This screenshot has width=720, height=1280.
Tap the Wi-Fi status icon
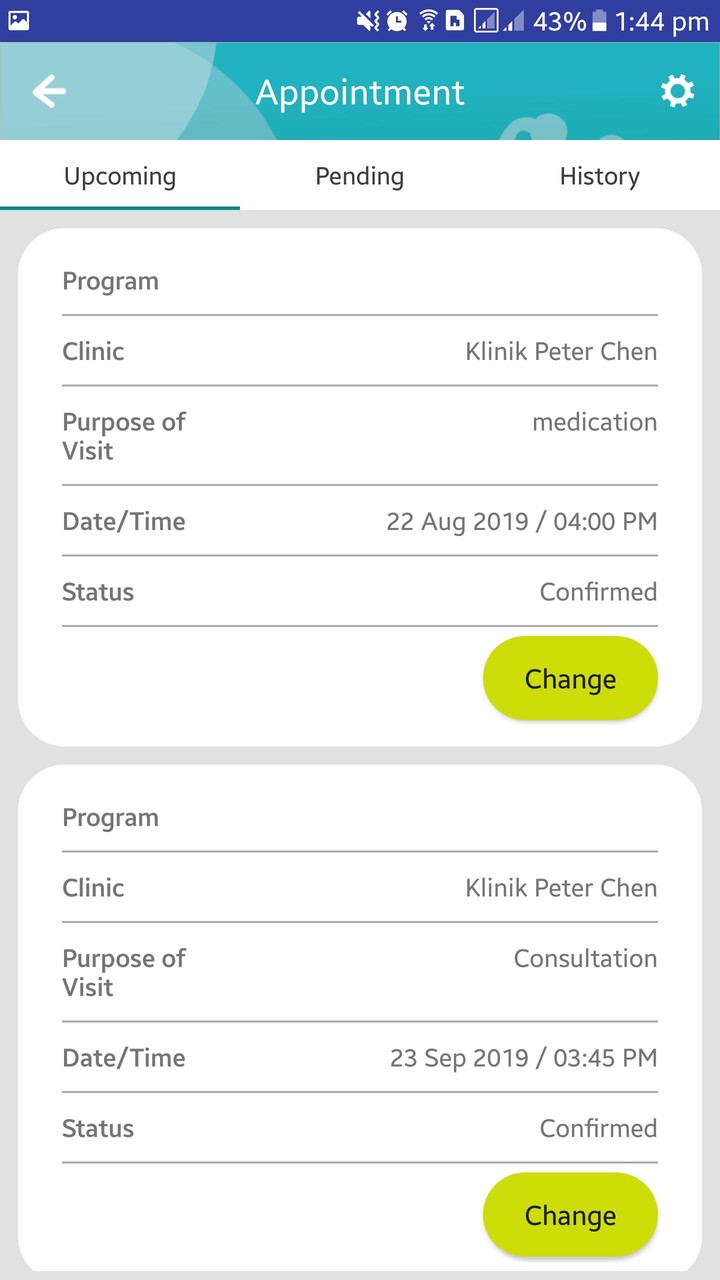tap(428, 21)
